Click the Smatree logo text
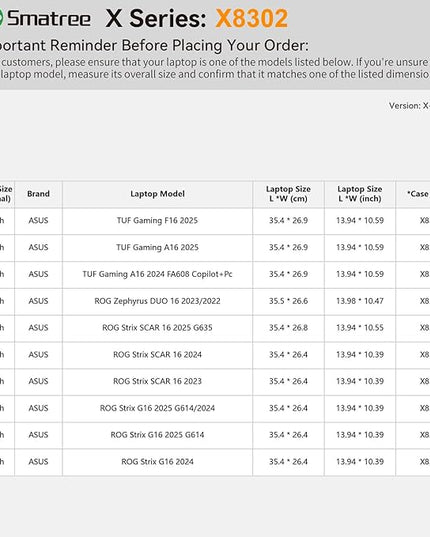 coord(49,18)
